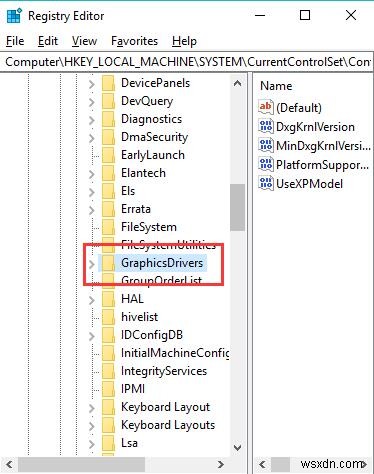Click the DevicePanels folder icon
This screenshot has height=474, width=374.
[x=108, y=83]
